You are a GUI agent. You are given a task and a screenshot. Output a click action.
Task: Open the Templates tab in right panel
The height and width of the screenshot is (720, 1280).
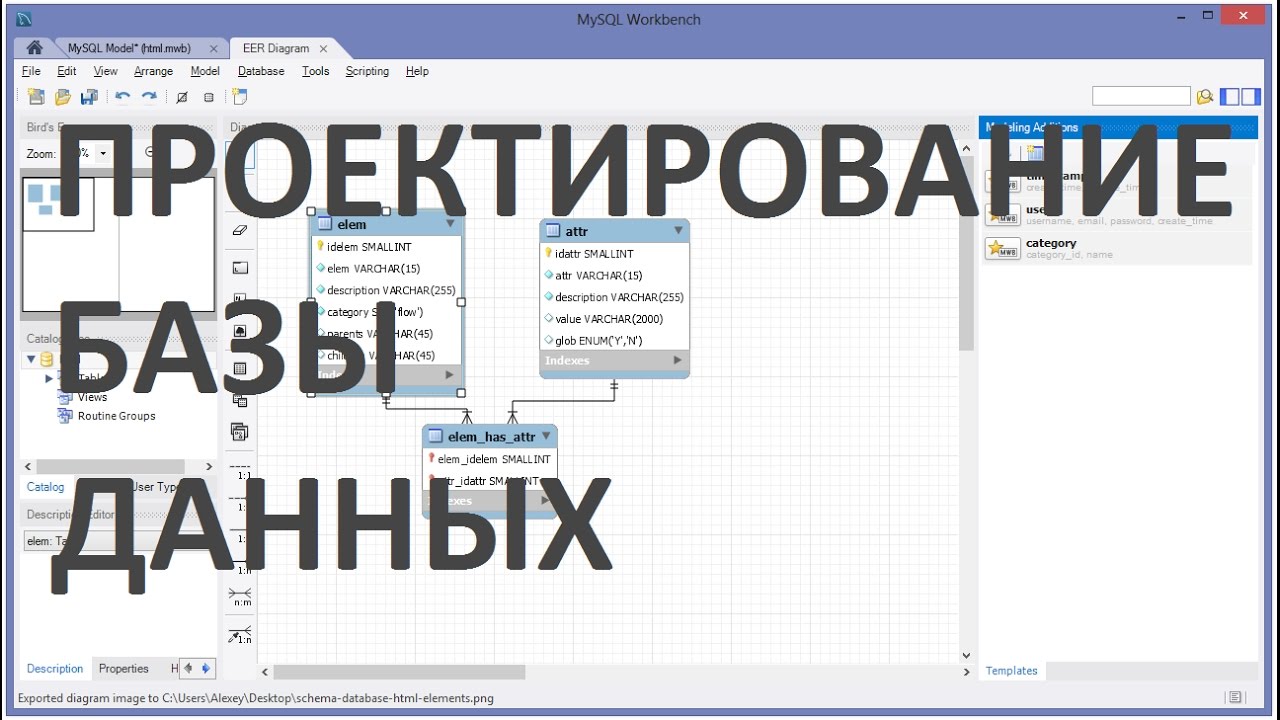tap(1011, 671)
